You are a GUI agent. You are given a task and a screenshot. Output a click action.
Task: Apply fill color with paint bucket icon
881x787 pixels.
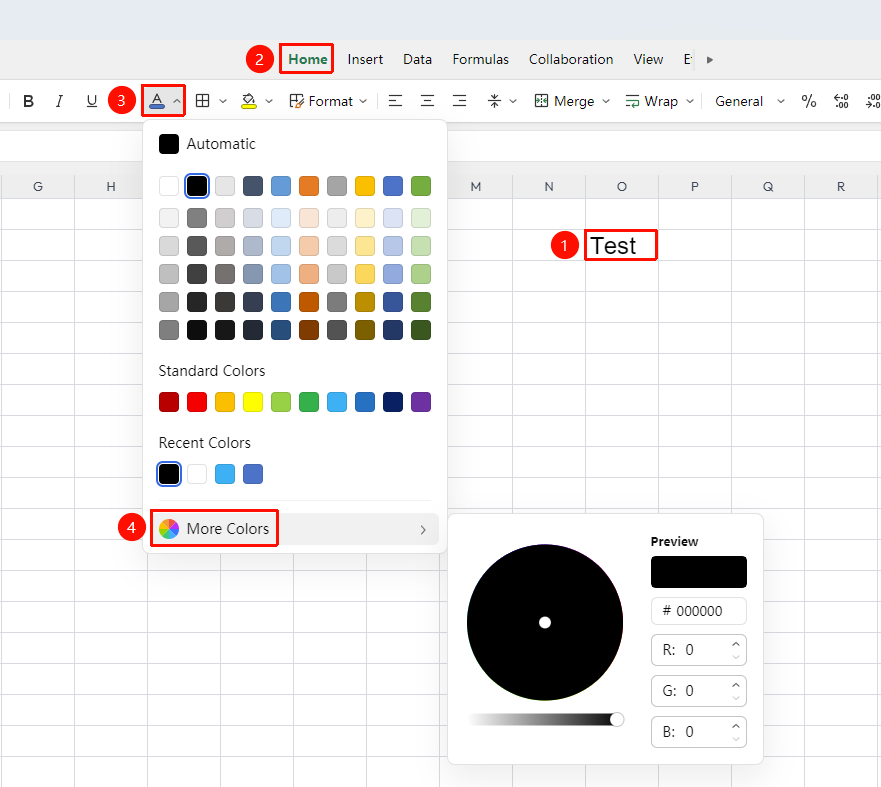248,101
